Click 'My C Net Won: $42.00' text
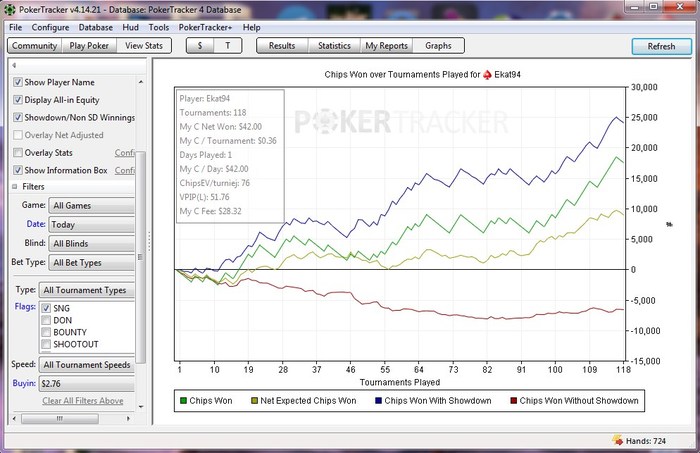The image size is (700, 453). (x=221, y=127)
